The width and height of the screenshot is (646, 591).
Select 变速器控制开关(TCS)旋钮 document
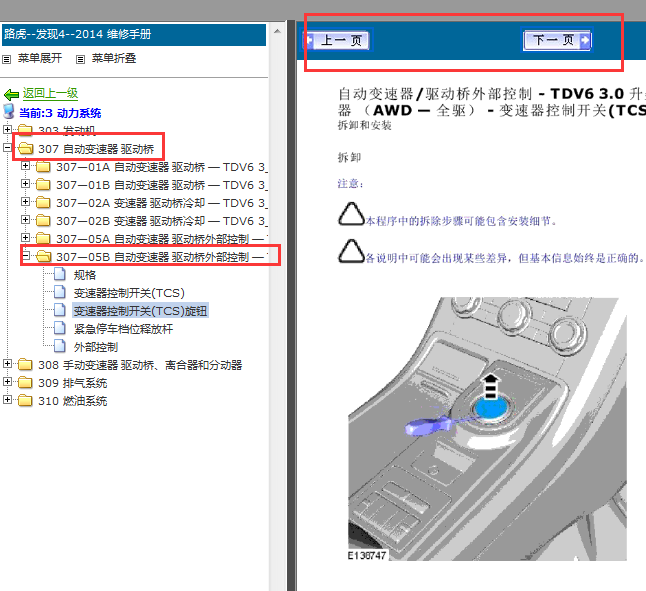140,311
